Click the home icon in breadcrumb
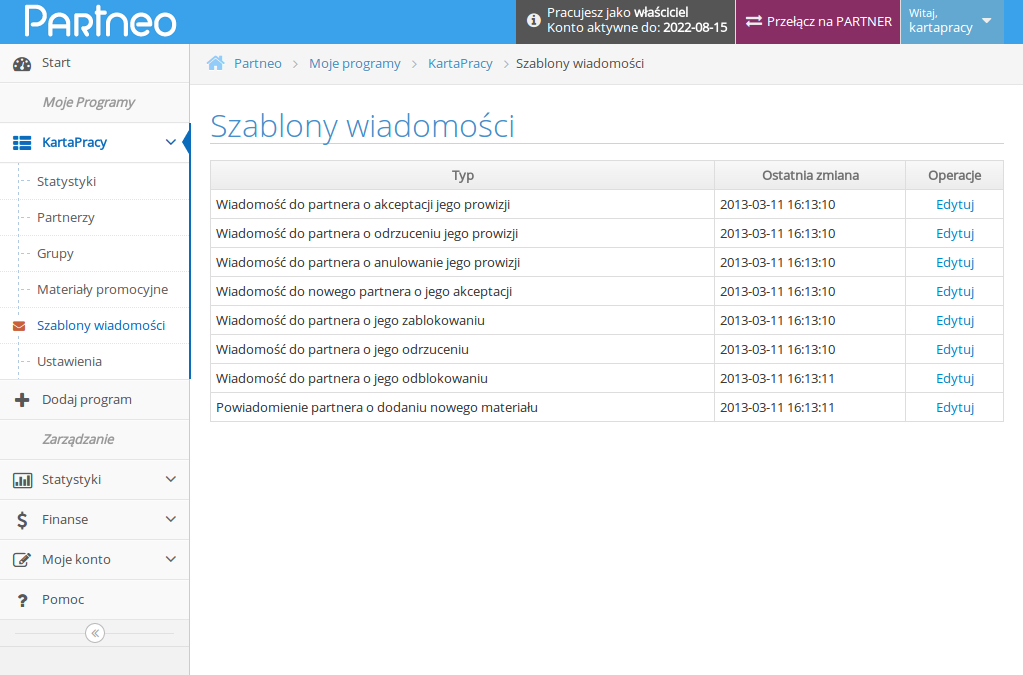1023x675 pixels. point(215,63)
